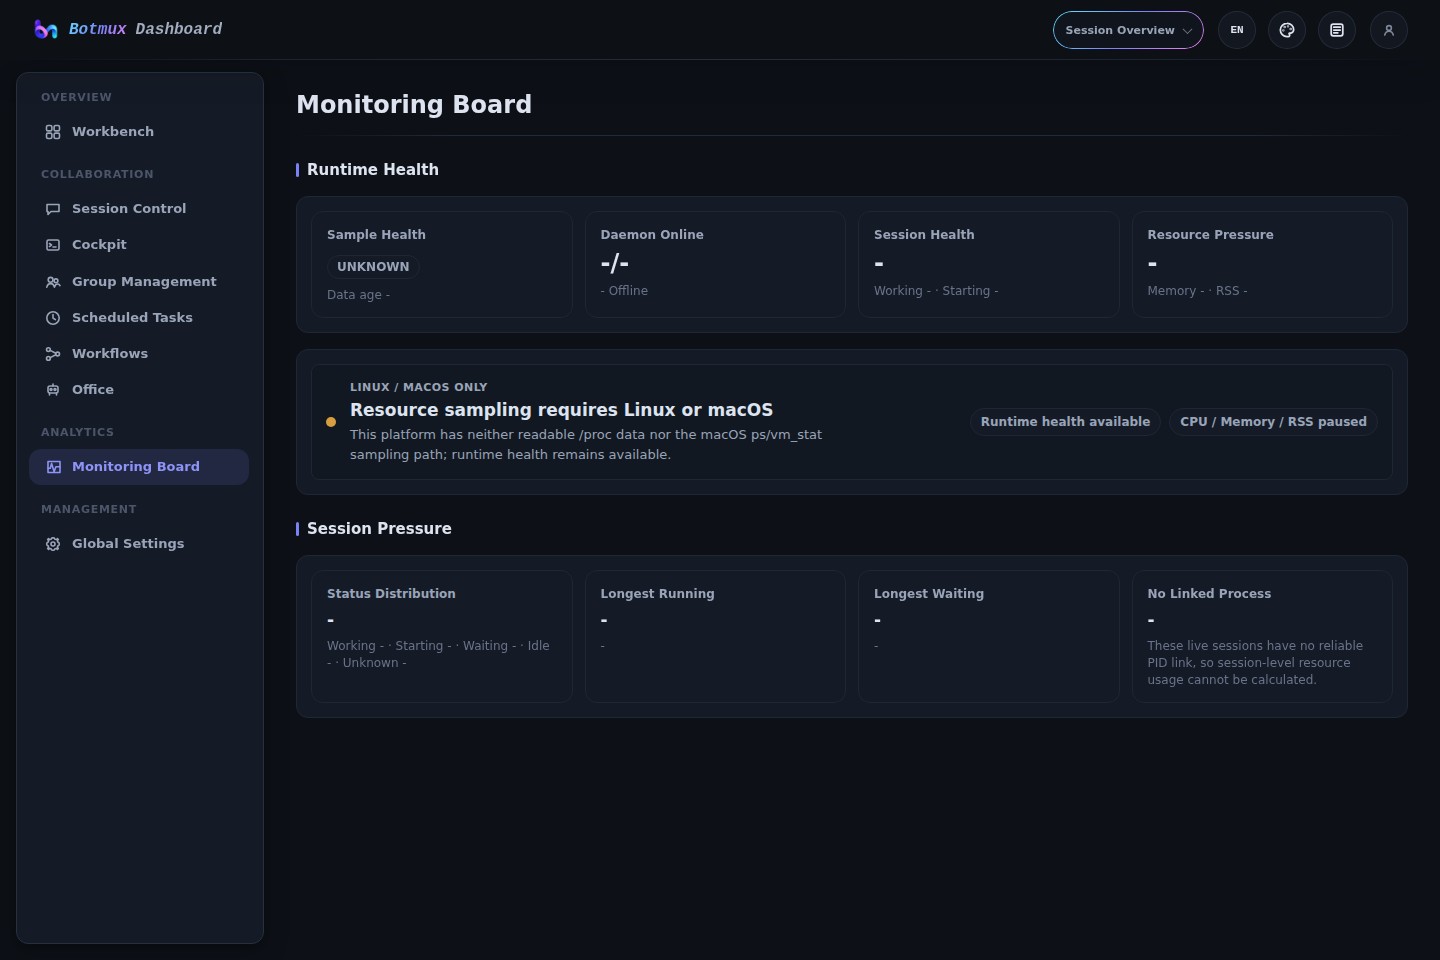This screenshot has width=1440, height=960.
Task: Click the CPU / Memory / RSS paused tag
Action: point(1273,422)
